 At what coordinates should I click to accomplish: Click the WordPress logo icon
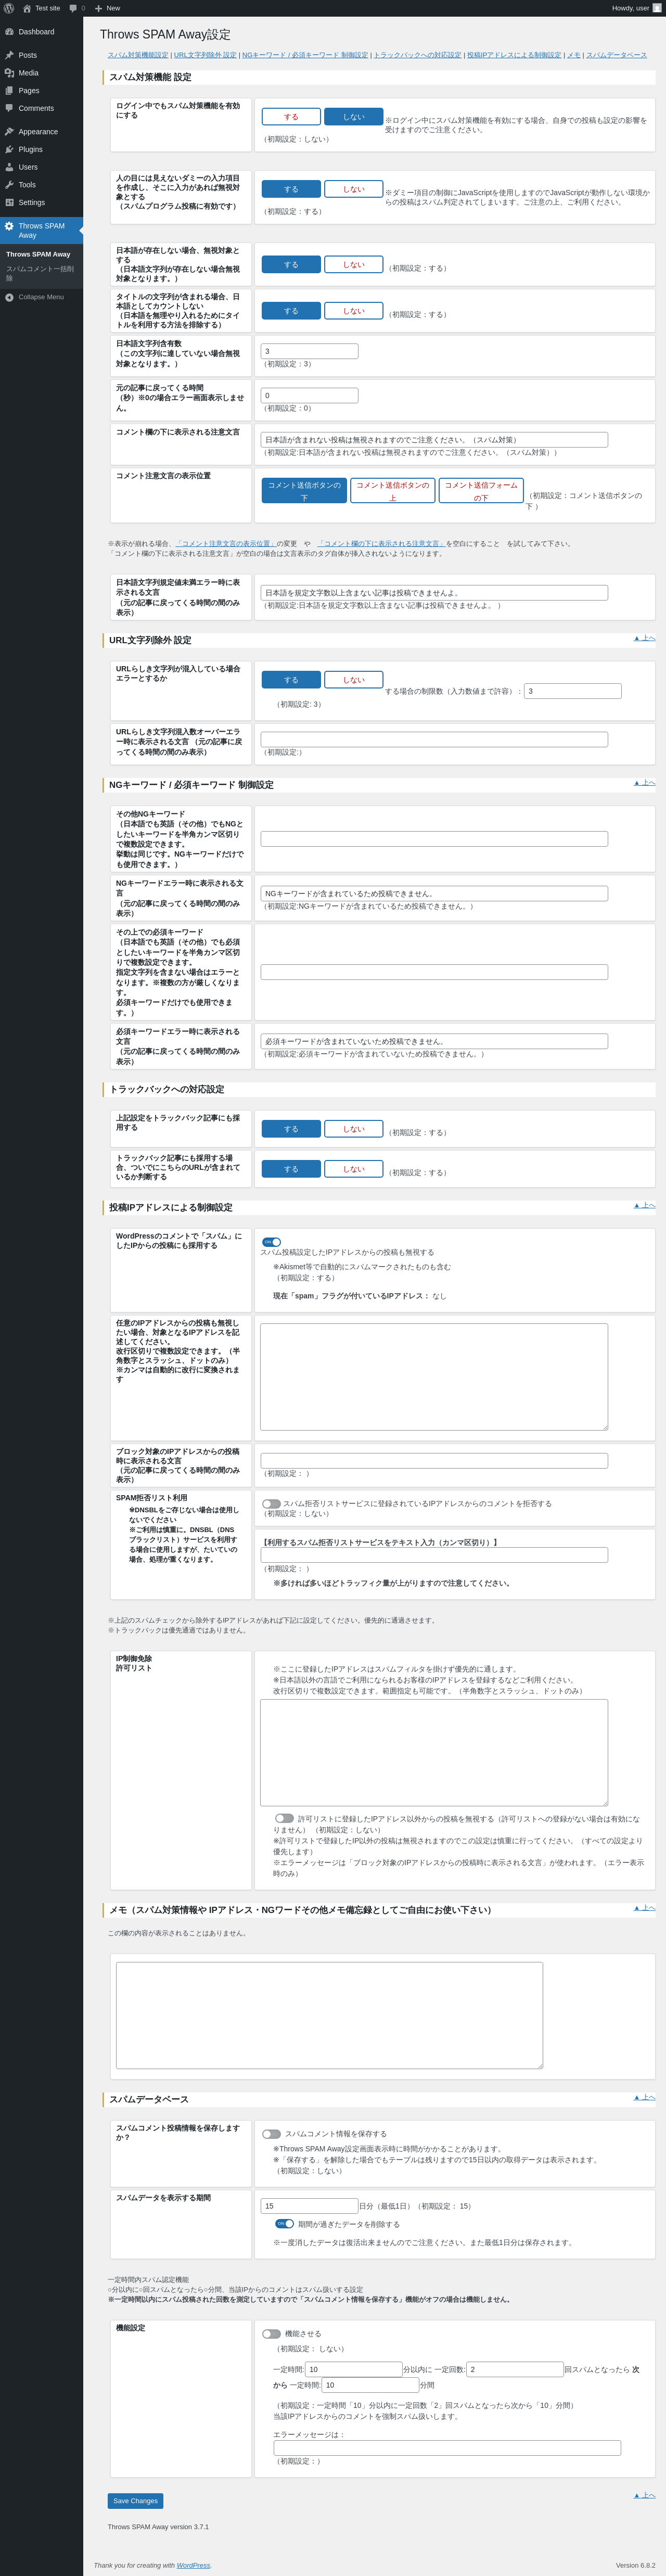(9, 8)
